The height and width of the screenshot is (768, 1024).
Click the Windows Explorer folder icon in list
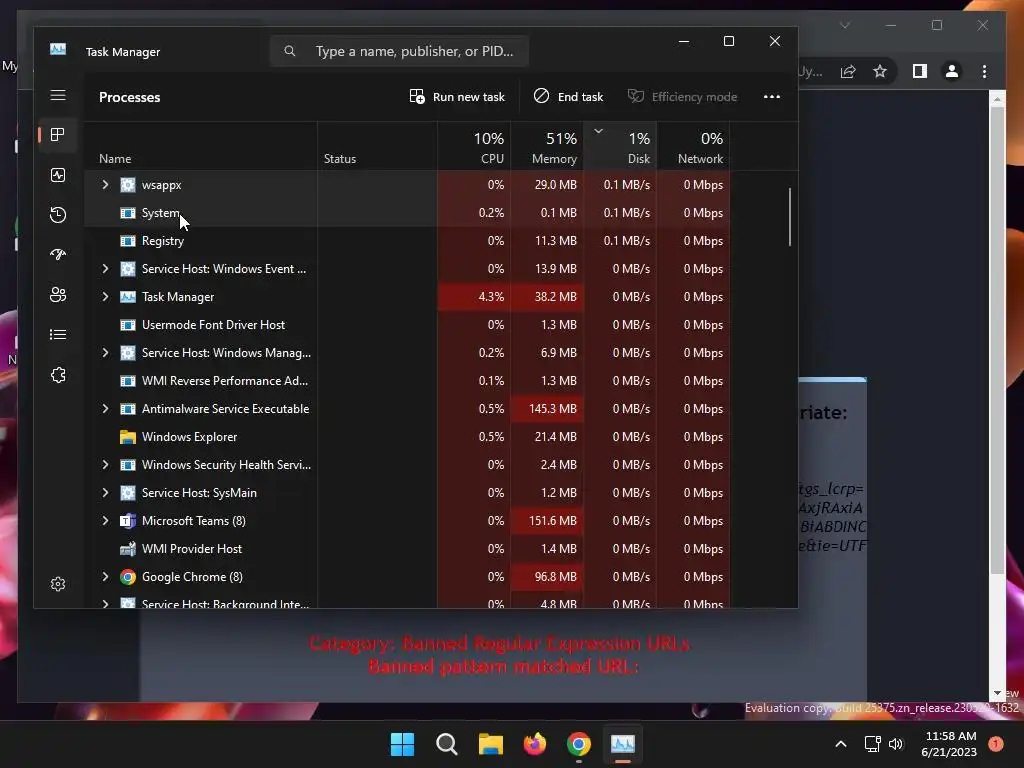(x=128, y=437)
